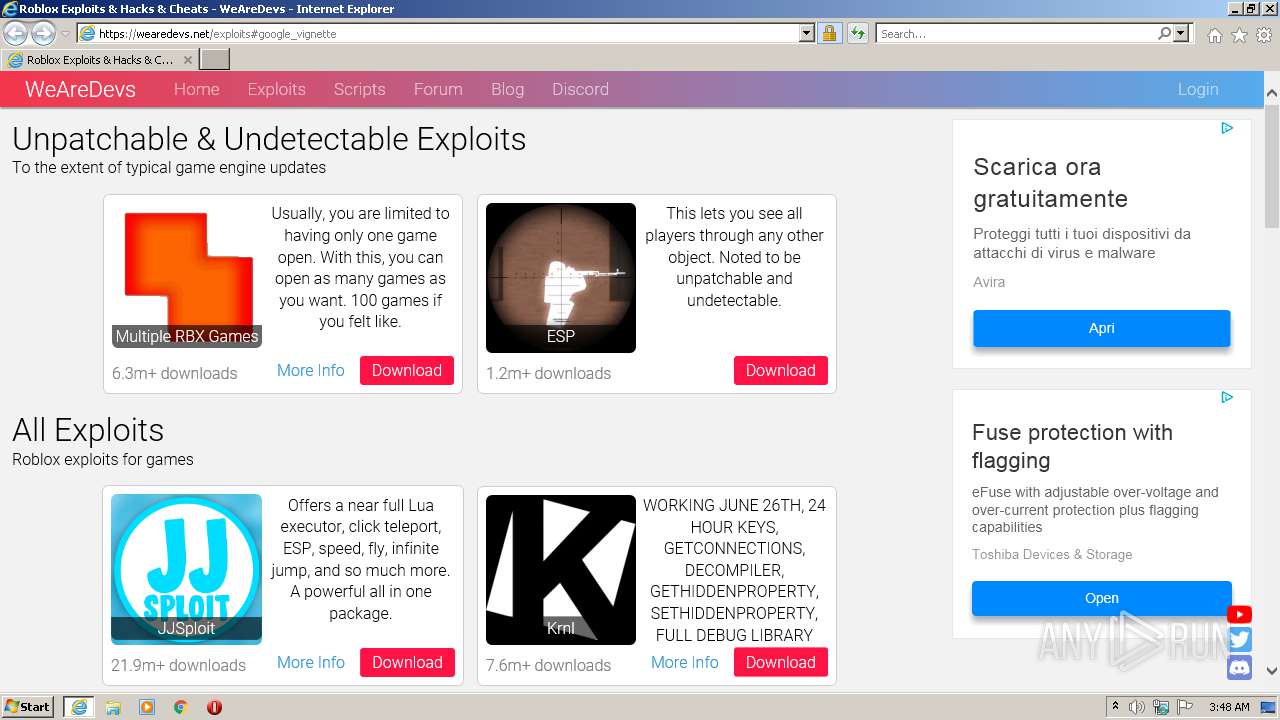Image resolution: width=1280 pixels, height=720 pixels.
Task: Download Krnl
Action: 781,662
